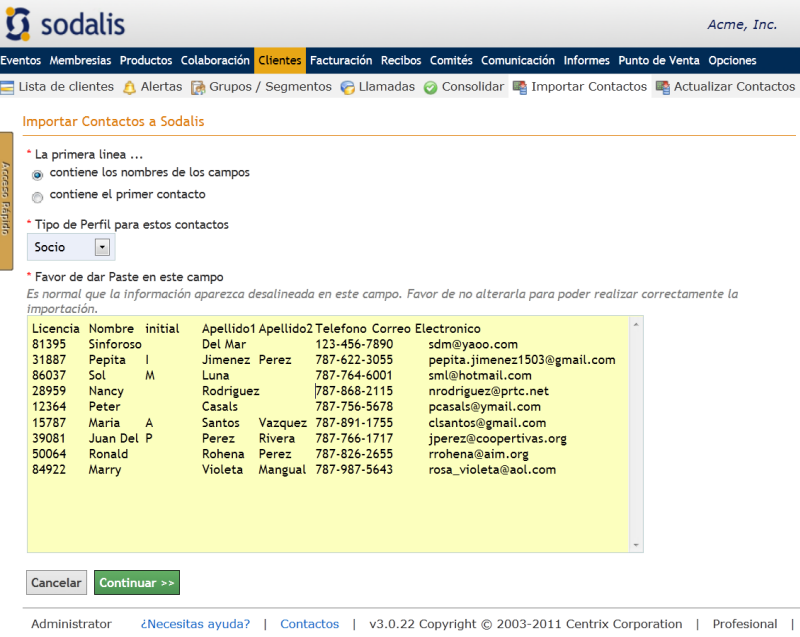Screen dimensions: 800x637
Task: Click the Alertas bell icon
Action: [129, 87]
